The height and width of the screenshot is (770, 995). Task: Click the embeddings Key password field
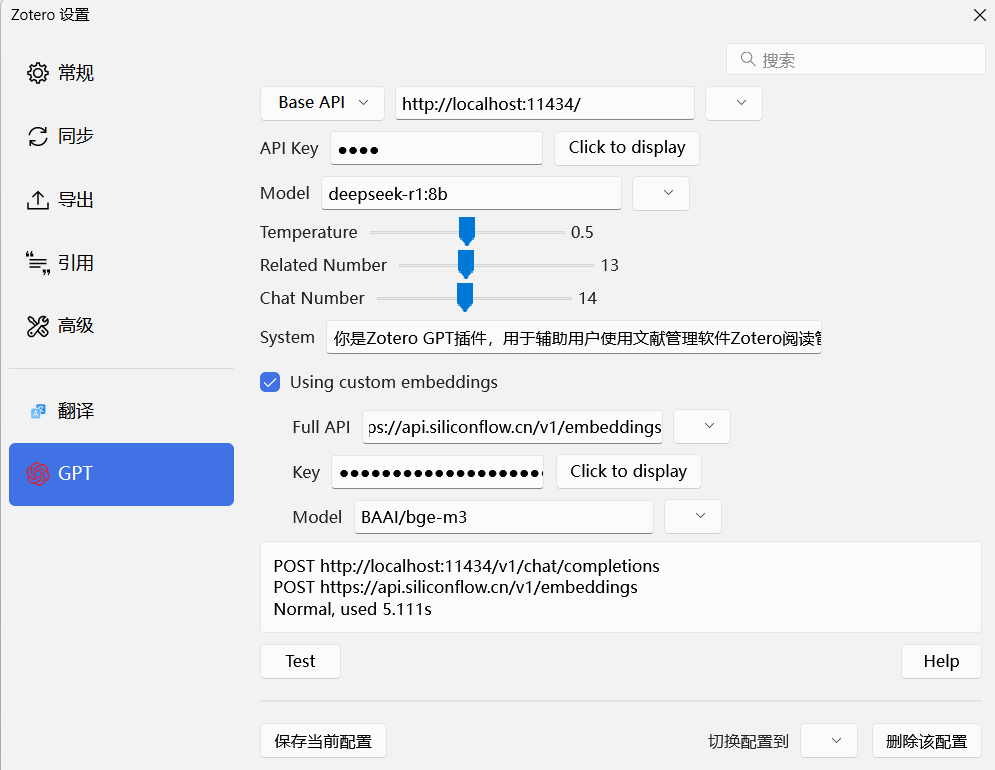point(437,472)
